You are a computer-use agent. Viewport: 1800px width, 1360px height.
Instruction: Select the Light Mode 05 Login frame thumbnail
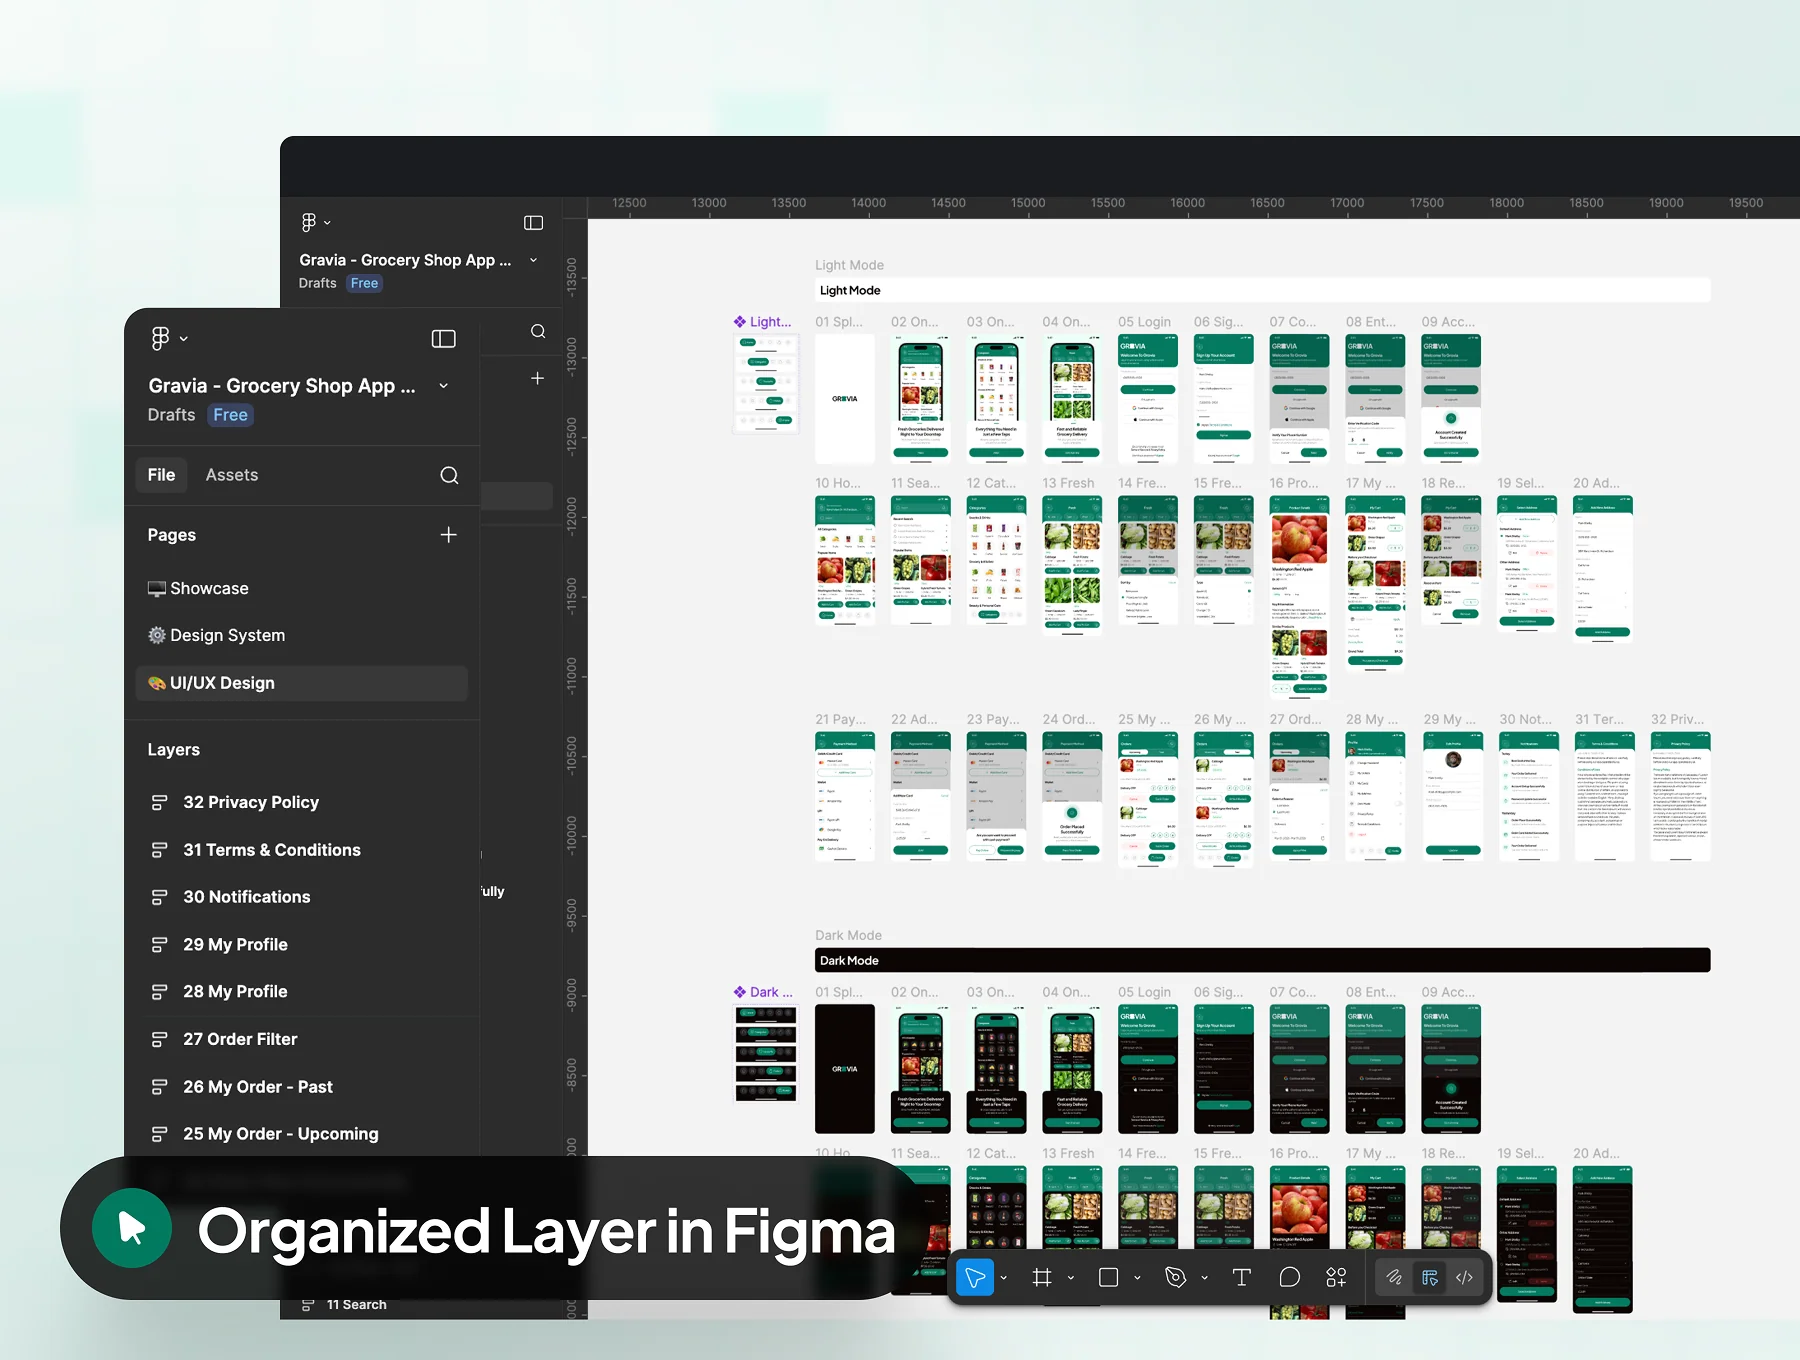tap(1148, 398)
